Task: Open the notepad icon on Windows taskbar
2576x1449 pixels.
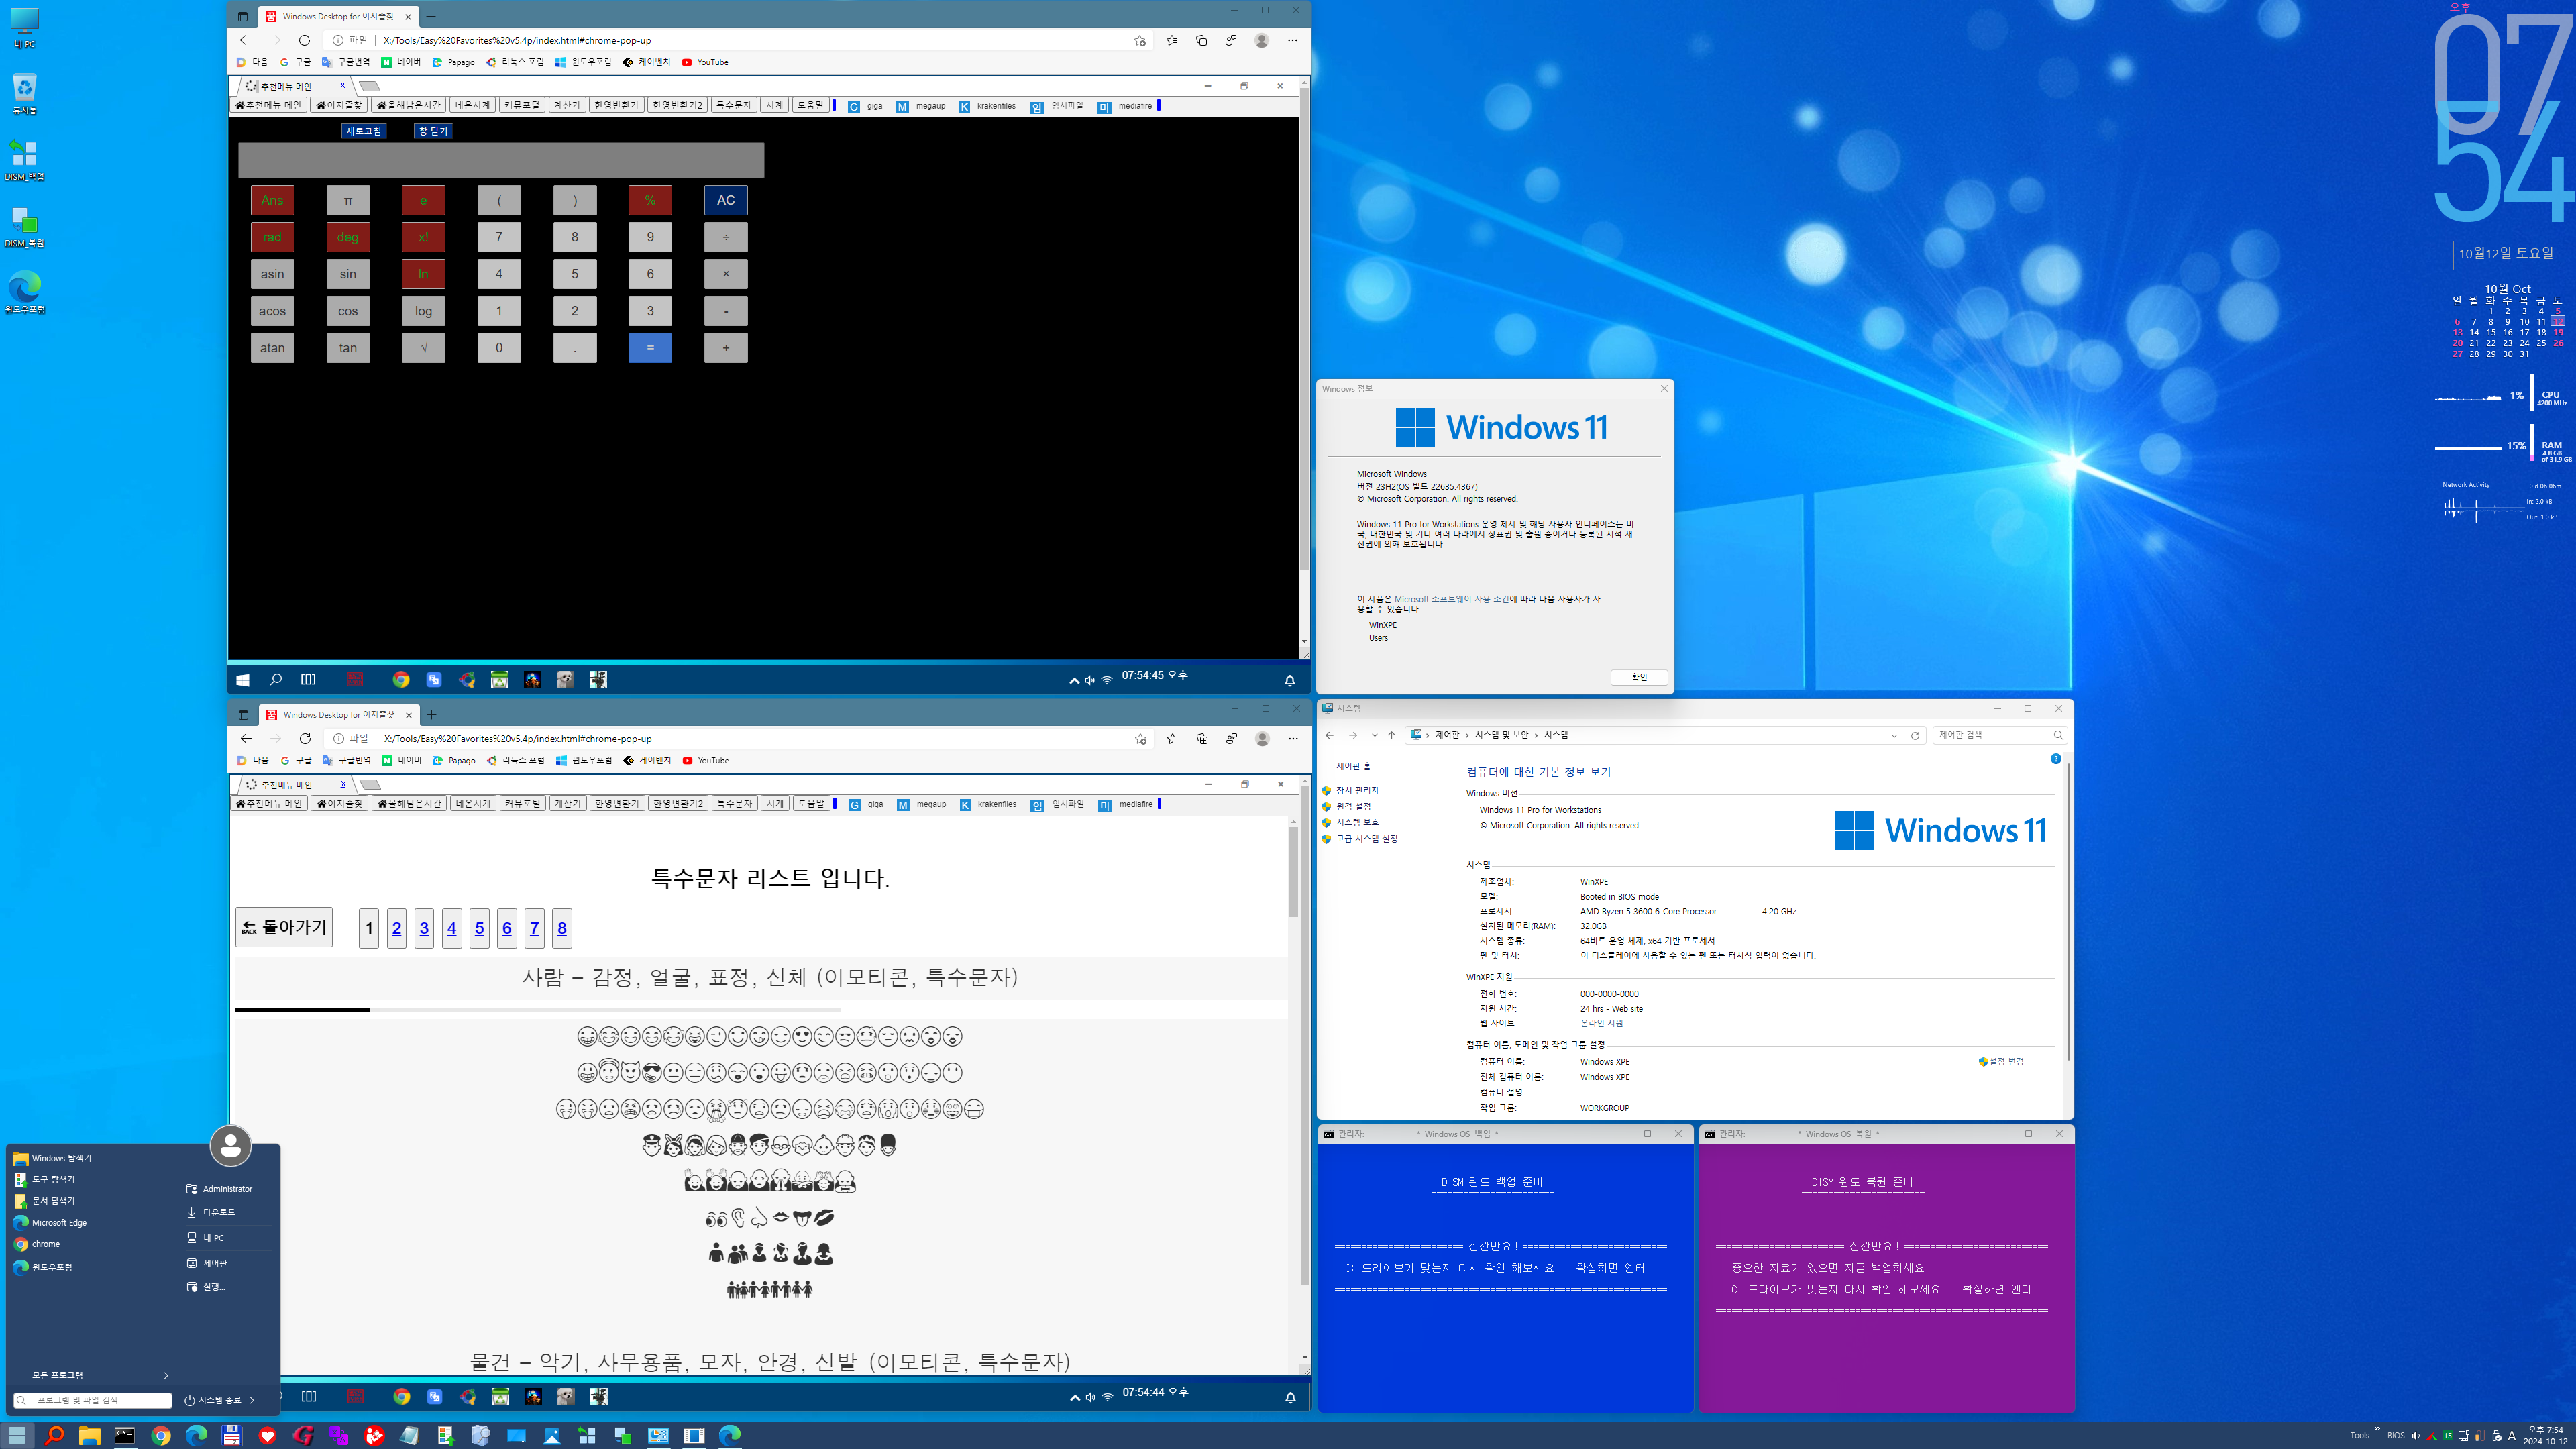Action: pyautogui.click(x=410, y=1435)
